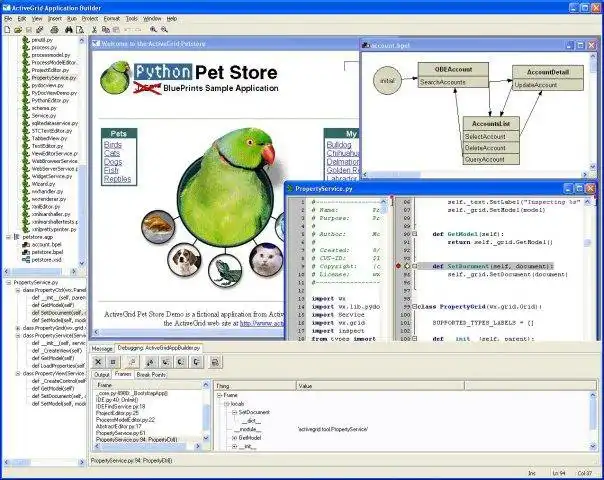
Task: Click the reptile thumbnail in Pet Store page
Action: coord(225,270)
